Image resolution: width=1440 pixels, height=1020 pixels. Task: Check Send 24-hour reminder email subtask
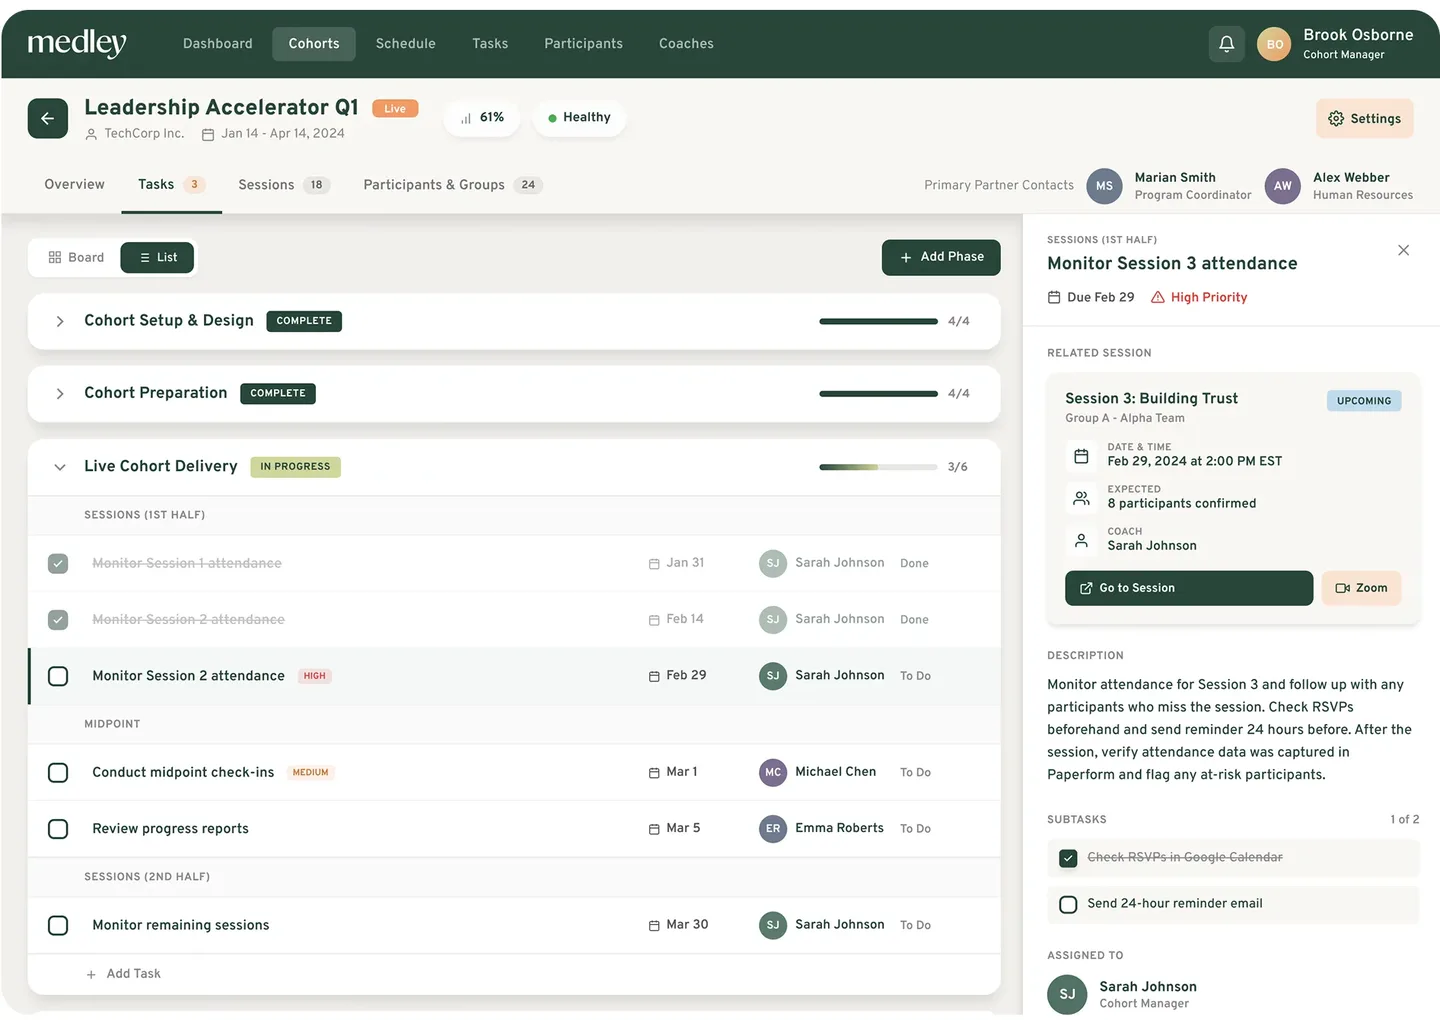pos(1068,904)
